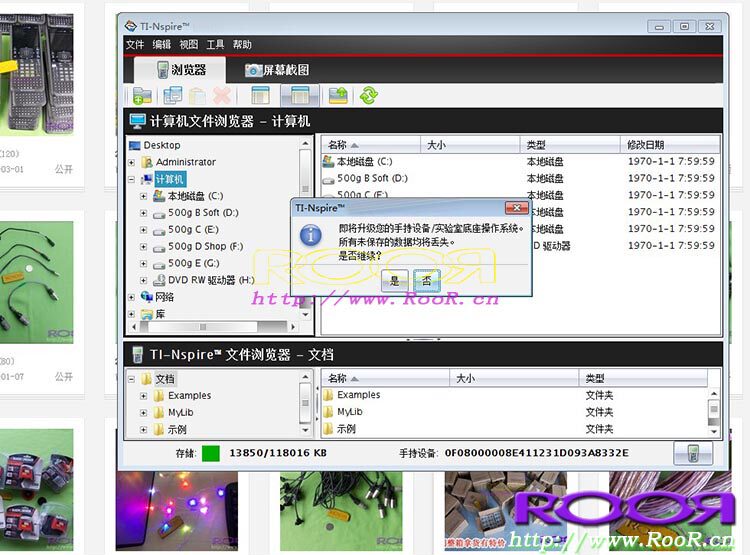The height and width of the screenshot is (555, 750).
Task: Click down arrow of computer tree vertical scrollbar
Action: point(305,314)
